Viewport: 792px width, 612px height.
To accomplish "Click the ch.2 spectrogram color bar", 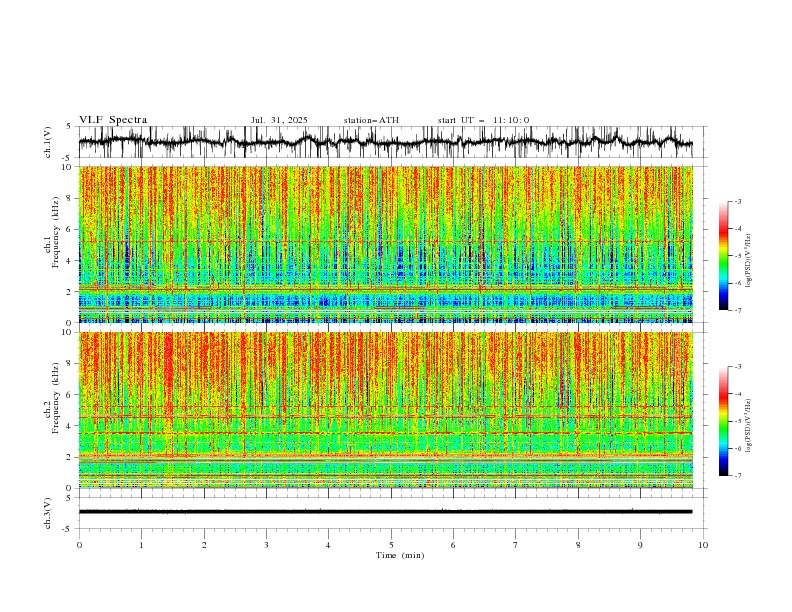I will point(723,421).
